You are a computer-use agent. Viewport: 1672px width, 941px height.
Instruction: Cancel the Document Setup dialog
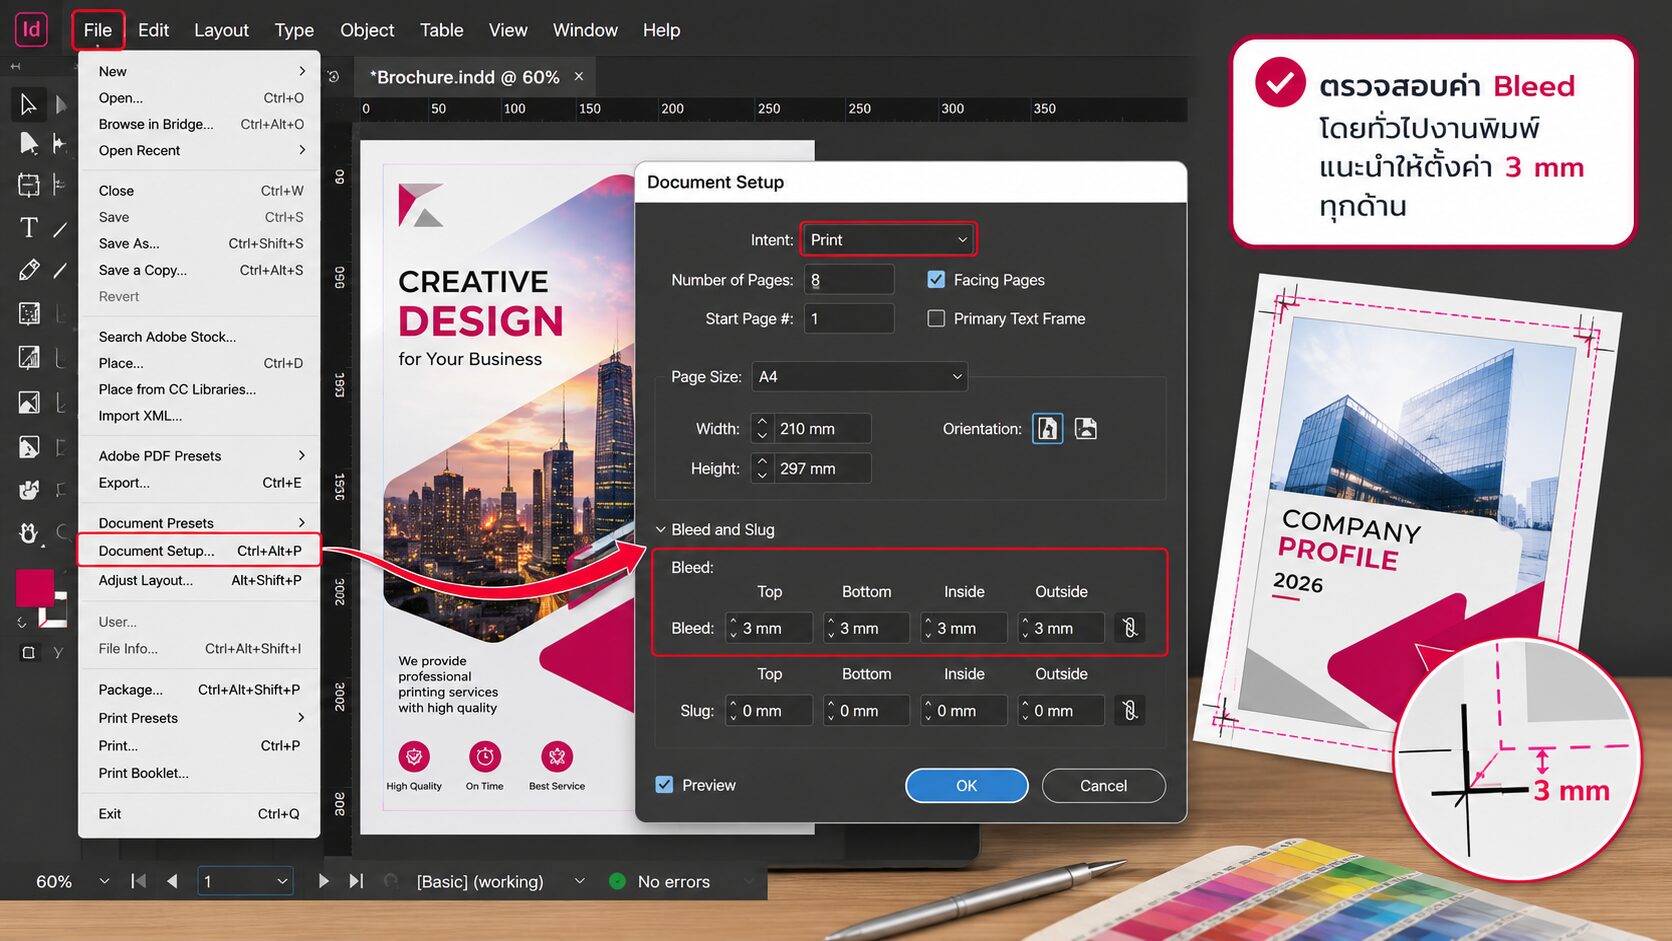point(1103,785)
